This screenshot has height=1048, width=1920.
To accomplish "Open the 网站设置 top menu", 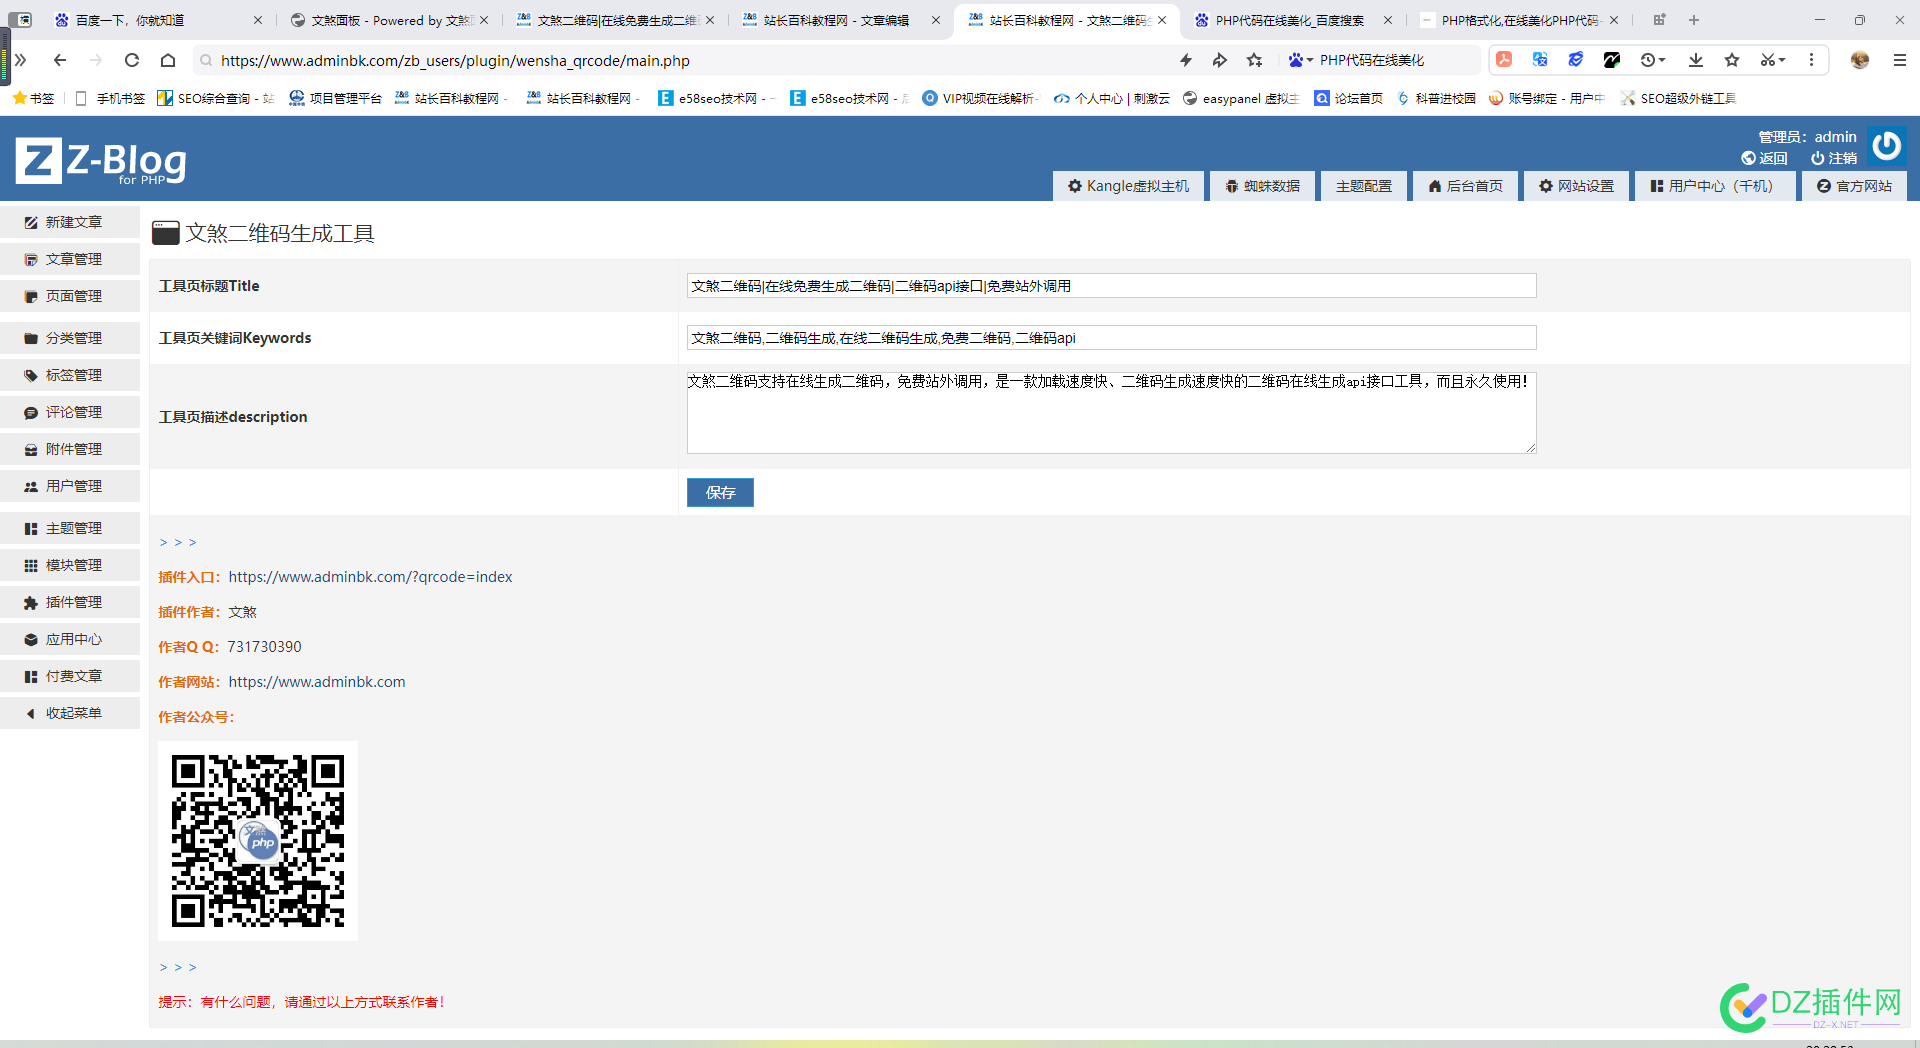I will (1576, 186).
